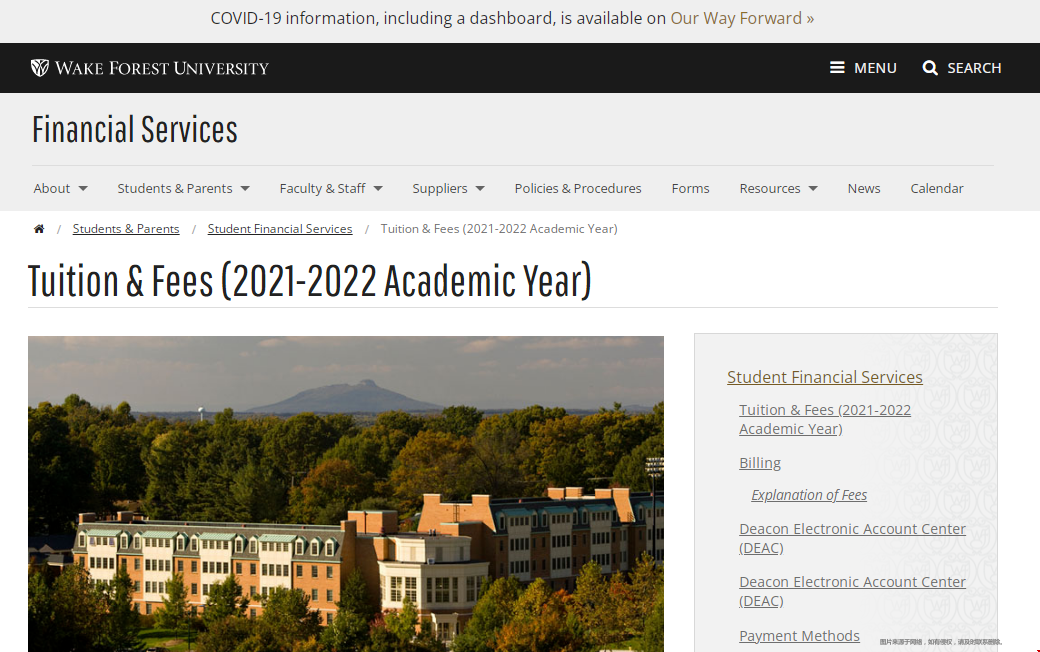Open Policies & Procedures nav item
The width and height of the screenshot is (1040, 652).
578,188
